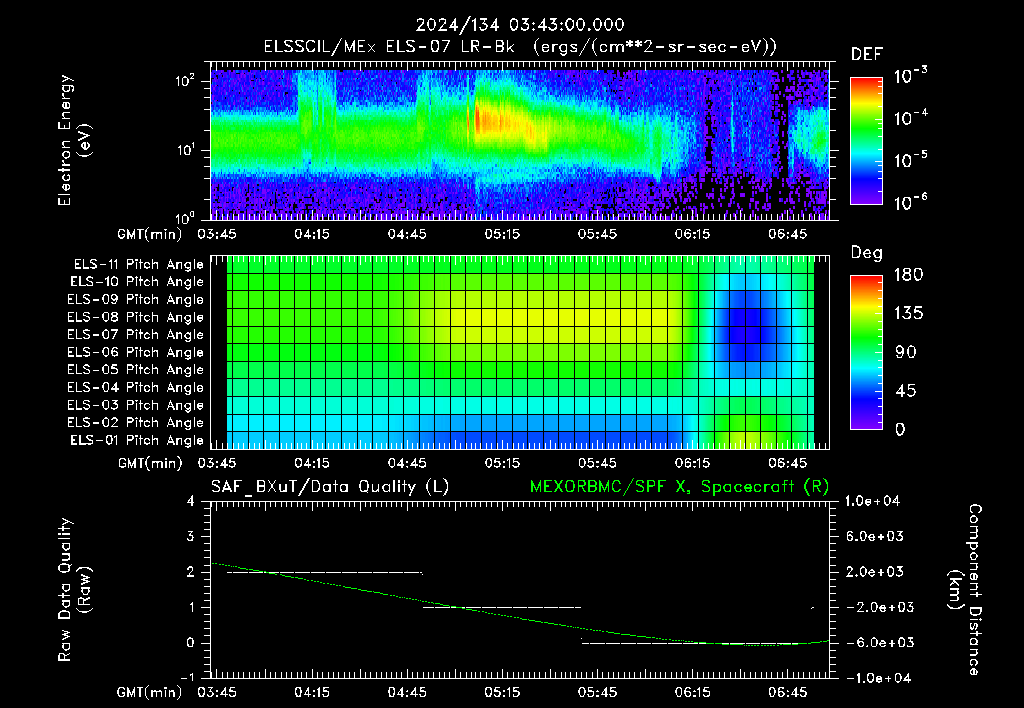Click the 6.0e+03 right axis value
This screenshot has height=708, width=1024.
pos(874,537)
